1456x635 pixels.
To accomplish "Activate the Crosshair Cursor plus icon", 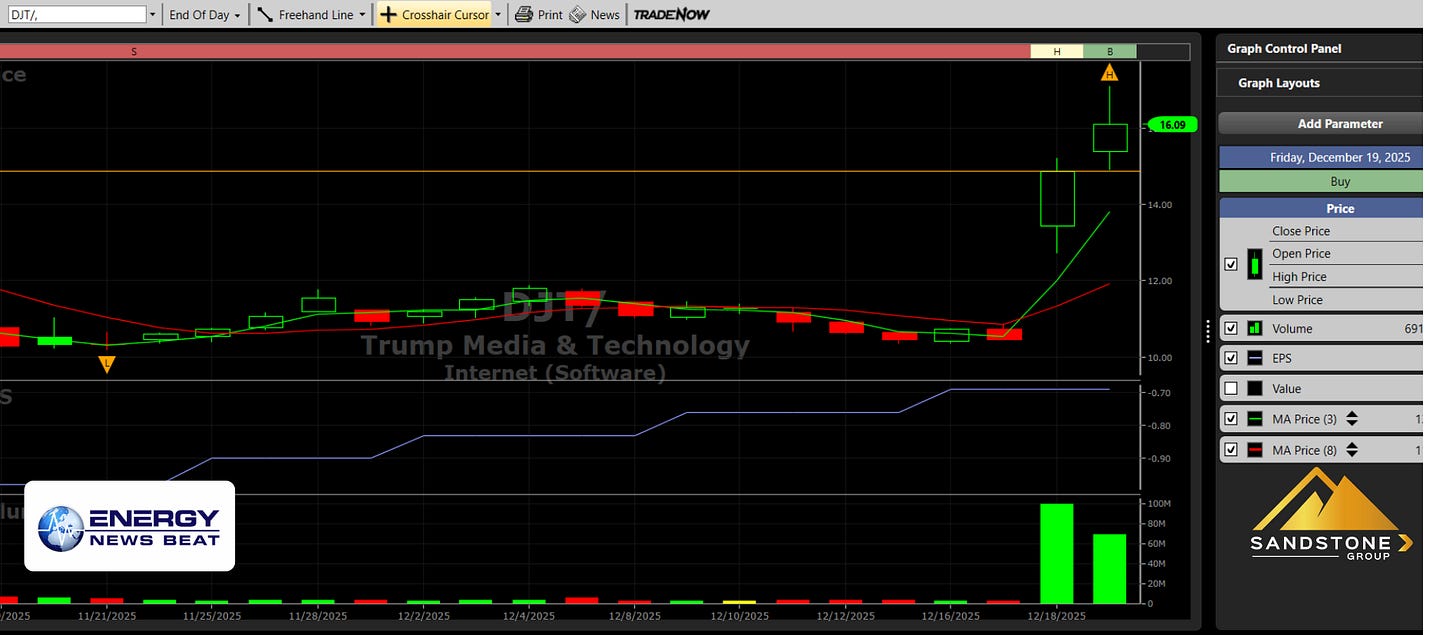I will 389,15.
